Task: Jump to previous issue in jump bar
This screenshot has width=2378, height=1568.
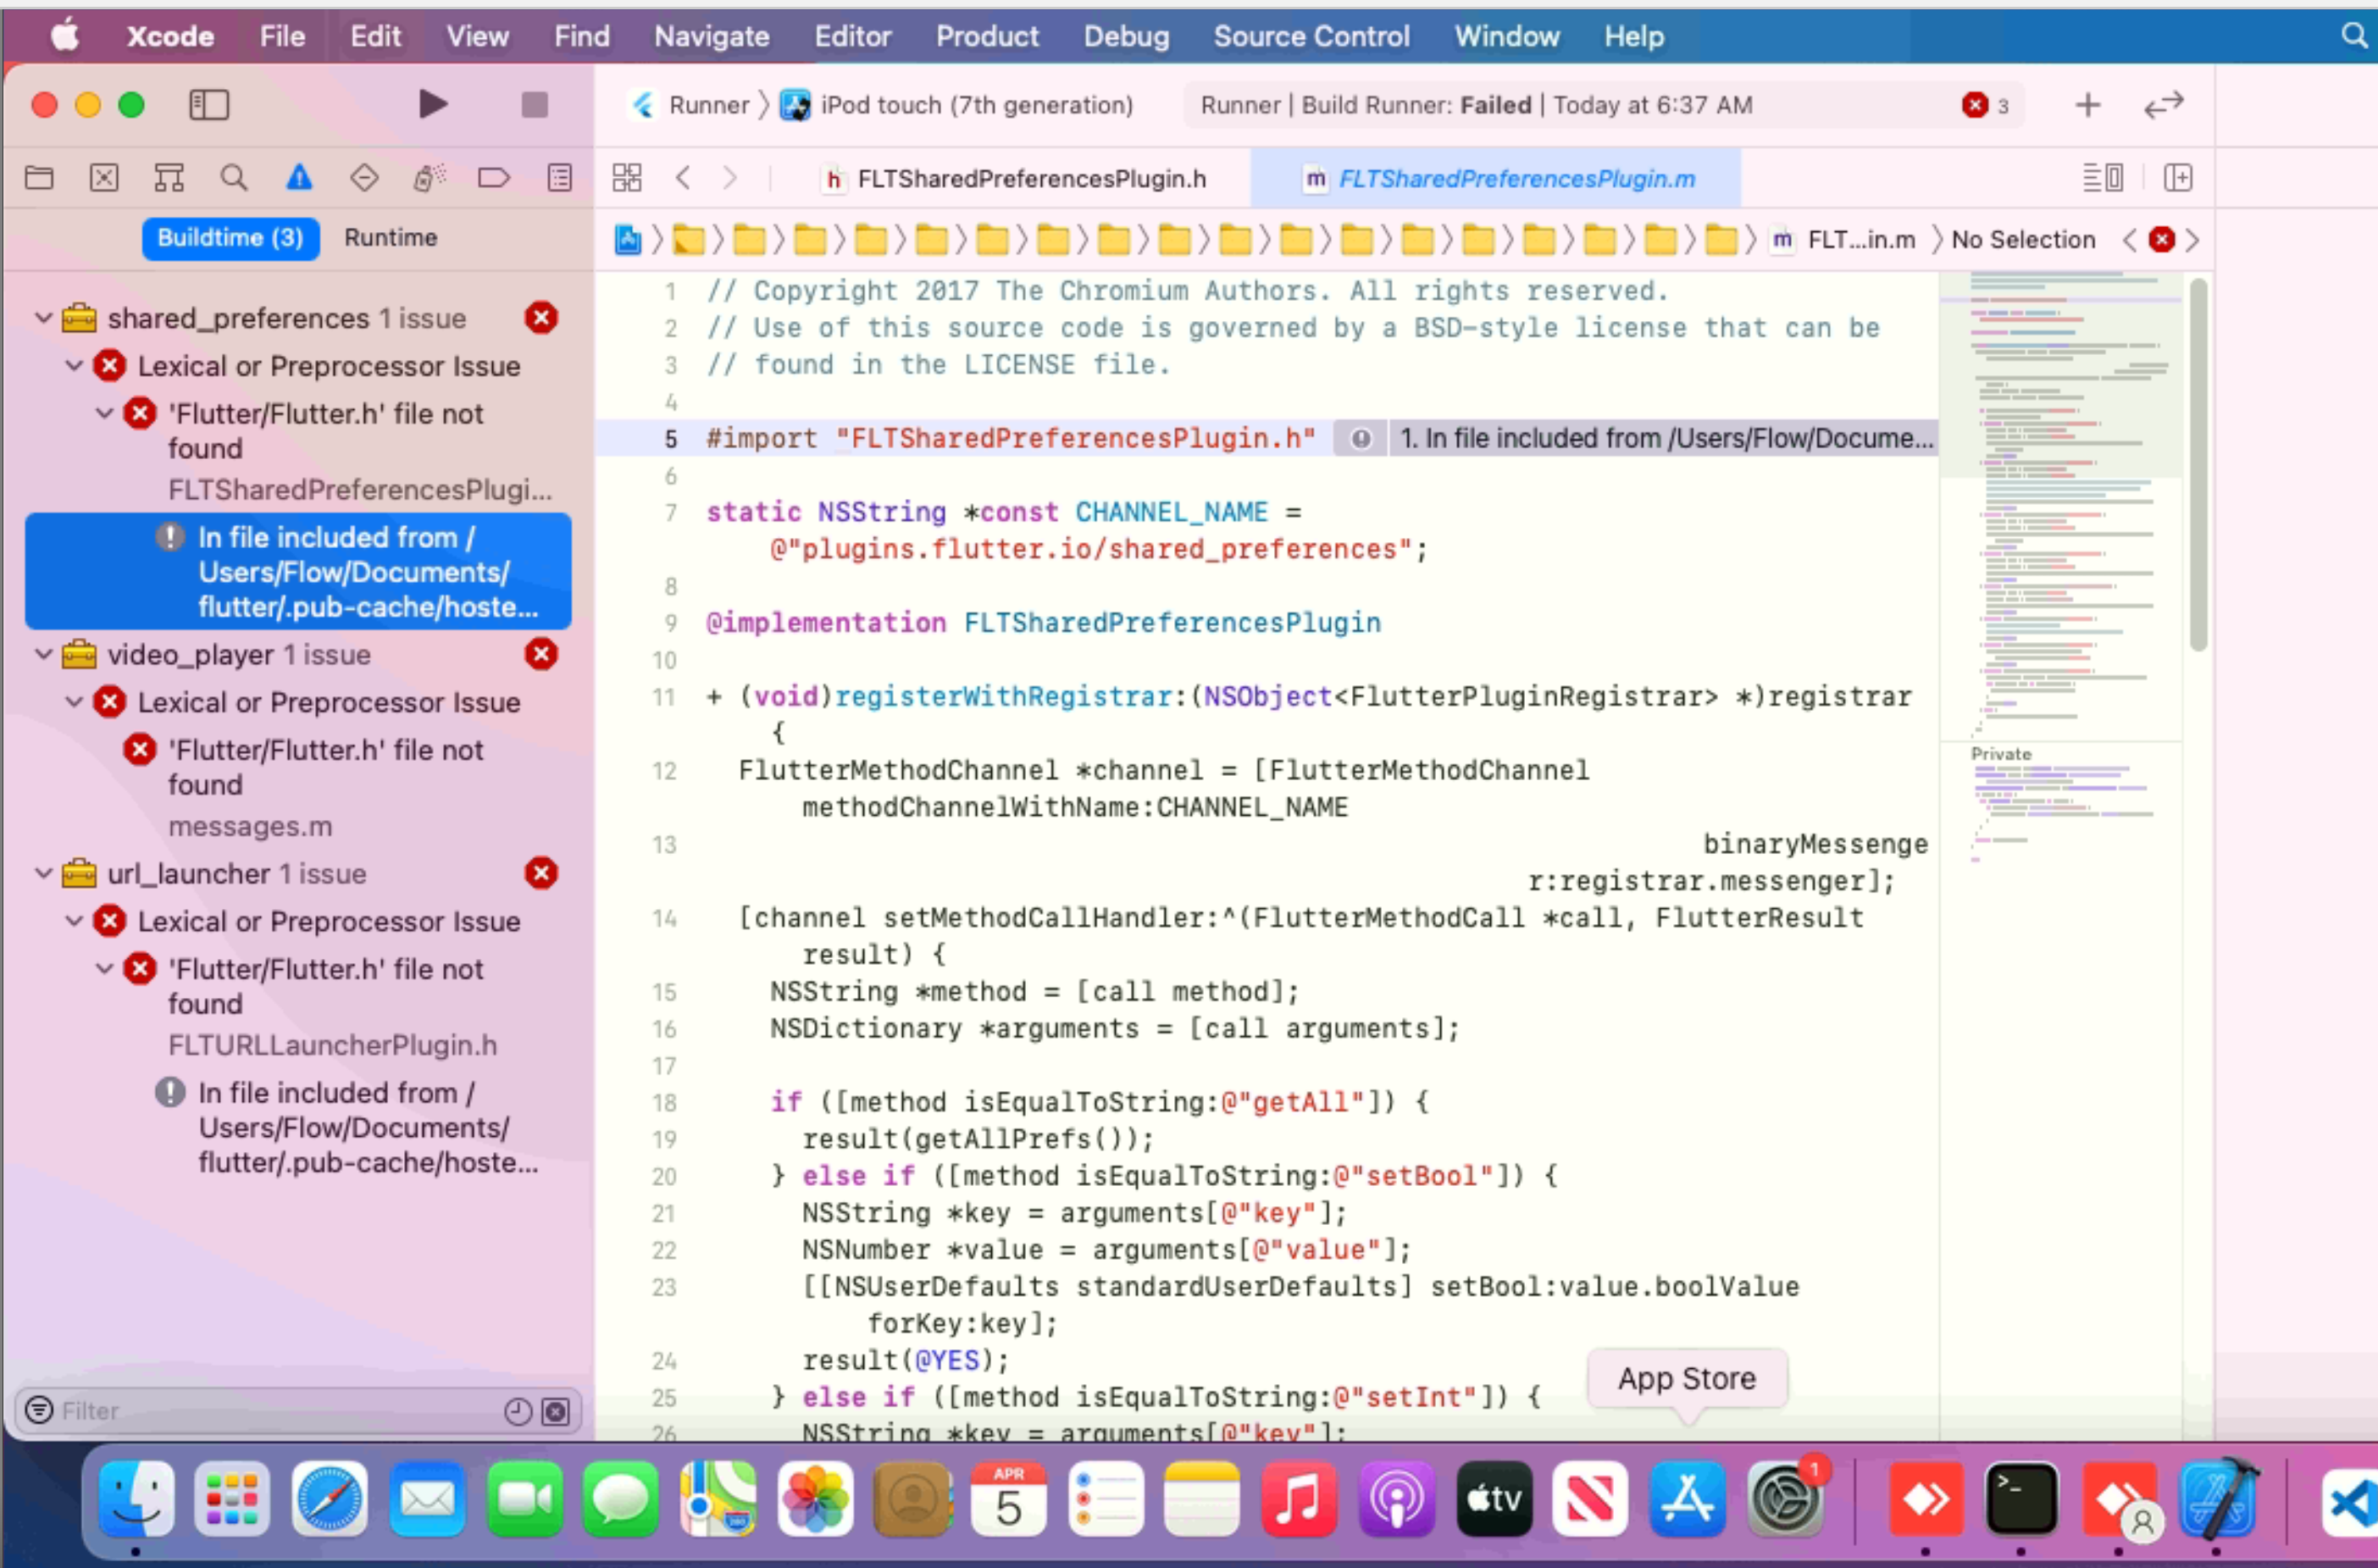Action: (2130, 240)
